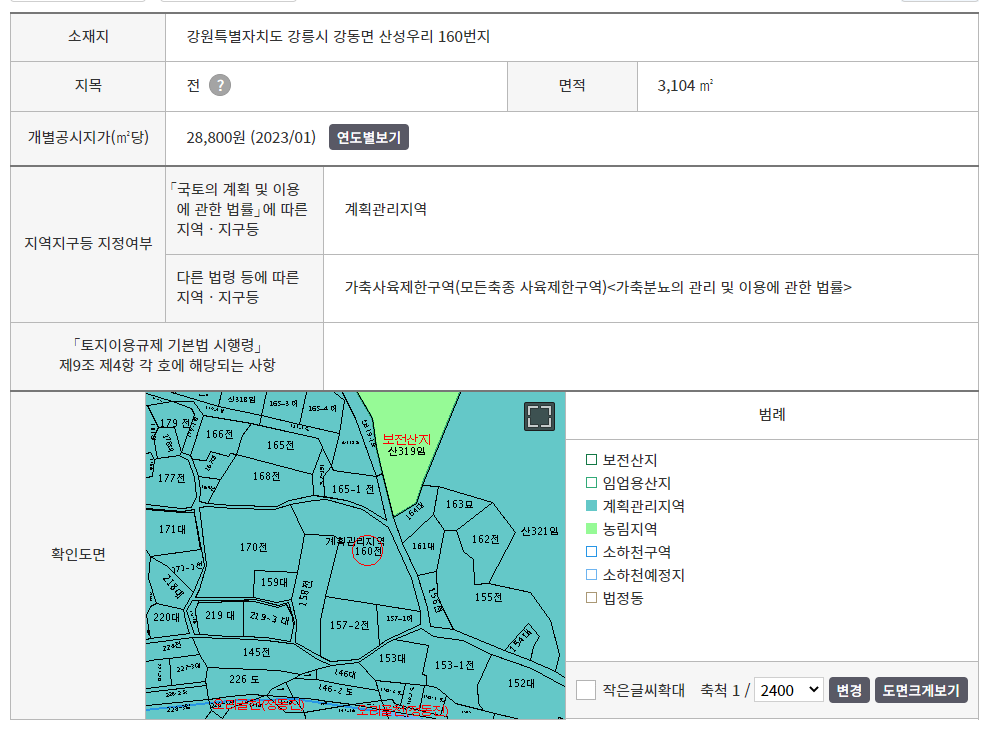Open 도면크게보기 enlarged map view
This screenshot has width=991, height=732.
(x=921, y=690)
